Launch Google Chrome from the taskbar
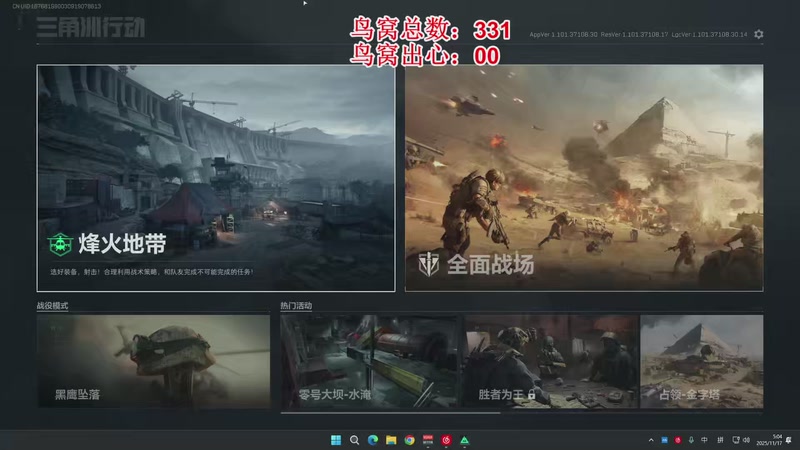The image size is (800, 450). click(410, 440)
